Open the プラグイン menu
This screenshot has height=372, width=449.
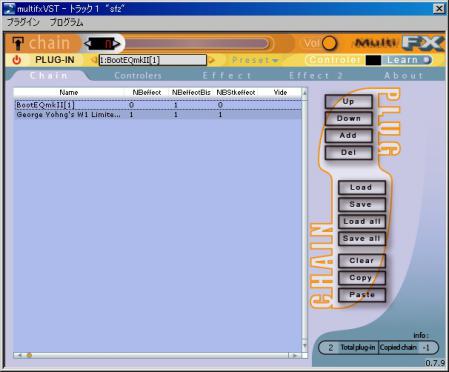23,22
